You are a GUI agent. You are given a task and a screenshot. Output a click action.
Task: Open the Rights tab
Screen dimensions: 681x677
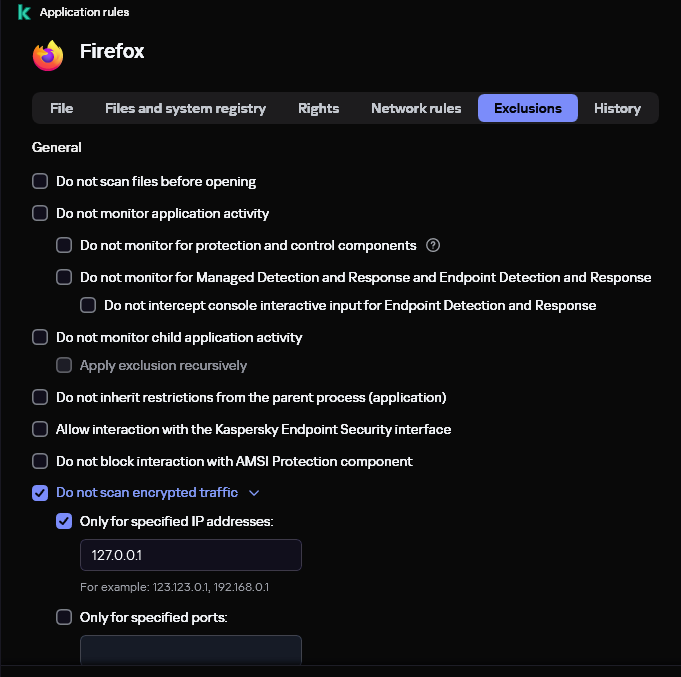pyautogui.click(x=318, y=108)
